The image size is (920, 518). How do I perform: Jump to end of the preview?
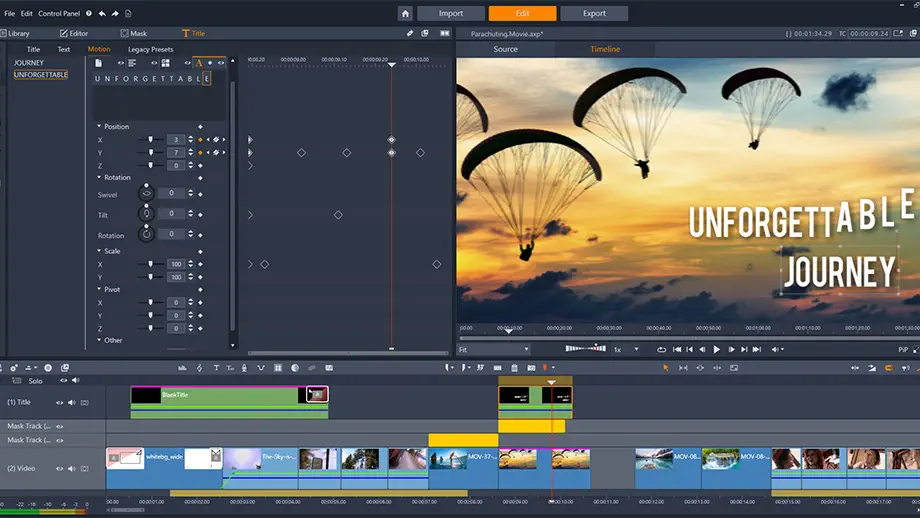click(x=757, y=350)
